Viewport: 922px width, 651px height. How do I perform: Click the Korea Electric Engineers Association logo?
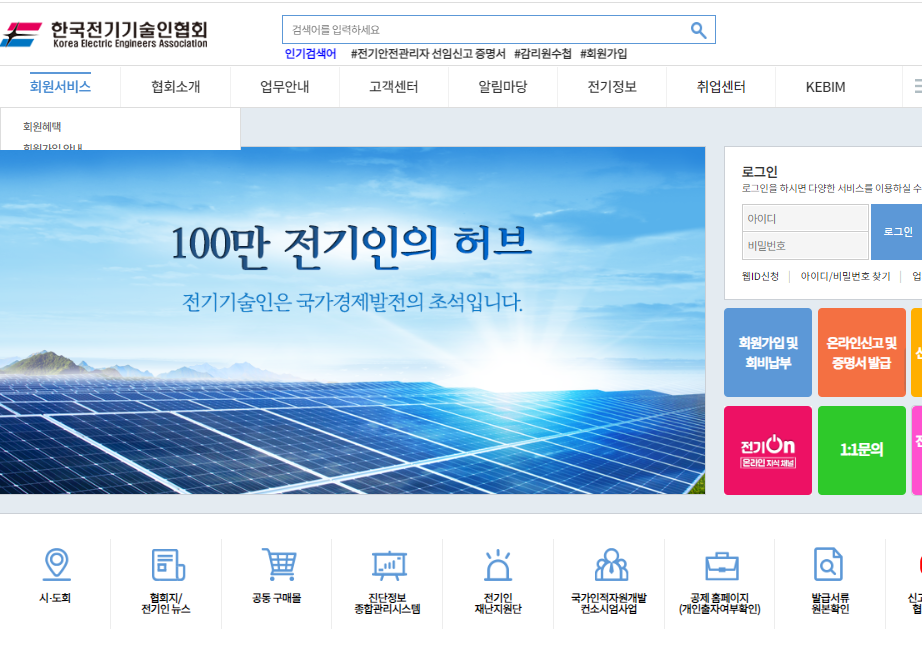(x=105, y=34)
